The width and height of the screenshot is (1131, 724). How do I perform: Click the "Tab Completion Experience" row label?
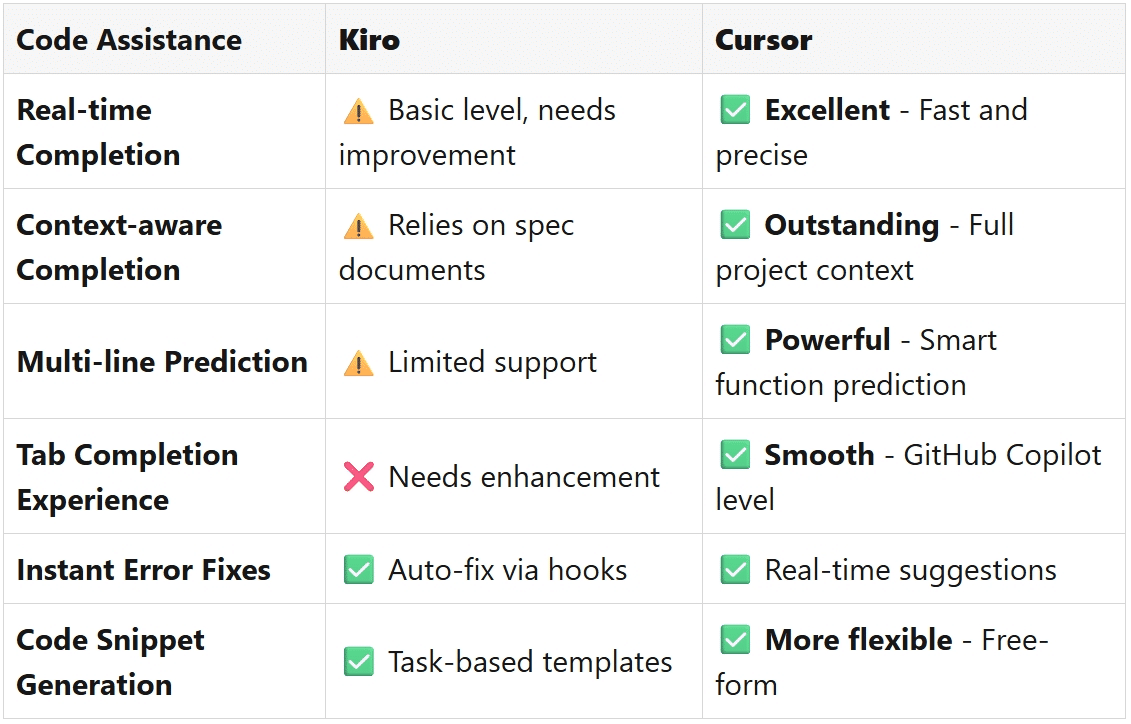[x=127, y=477]
